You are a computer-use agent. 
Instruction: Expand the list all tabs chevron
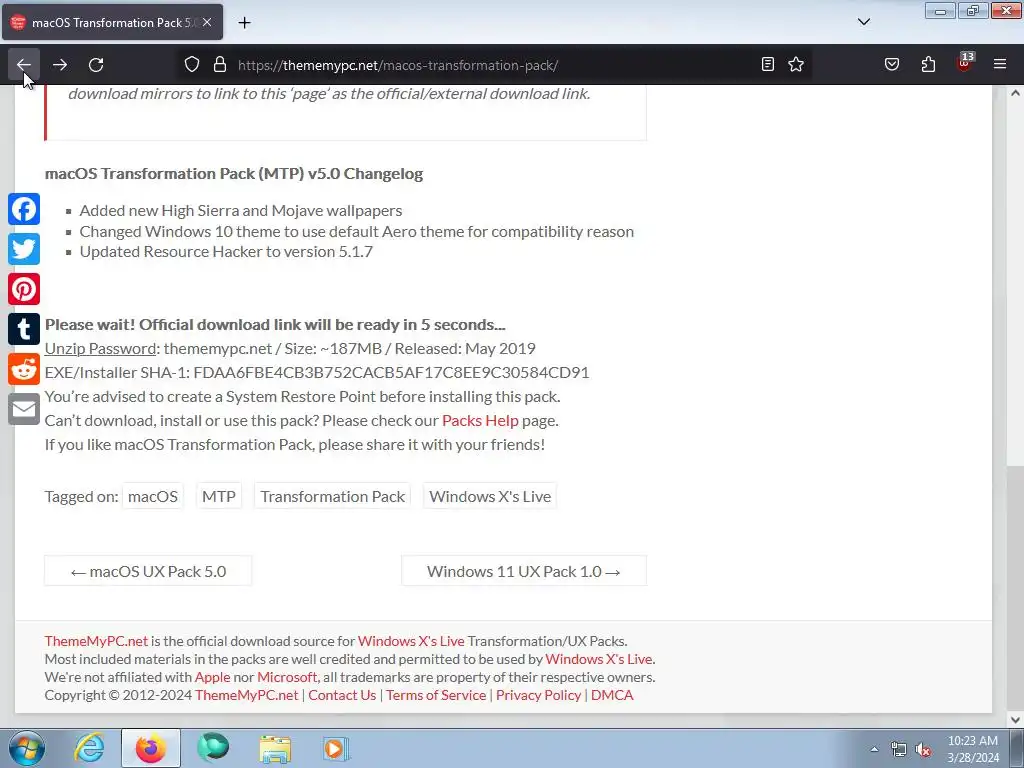click(864, 22)
